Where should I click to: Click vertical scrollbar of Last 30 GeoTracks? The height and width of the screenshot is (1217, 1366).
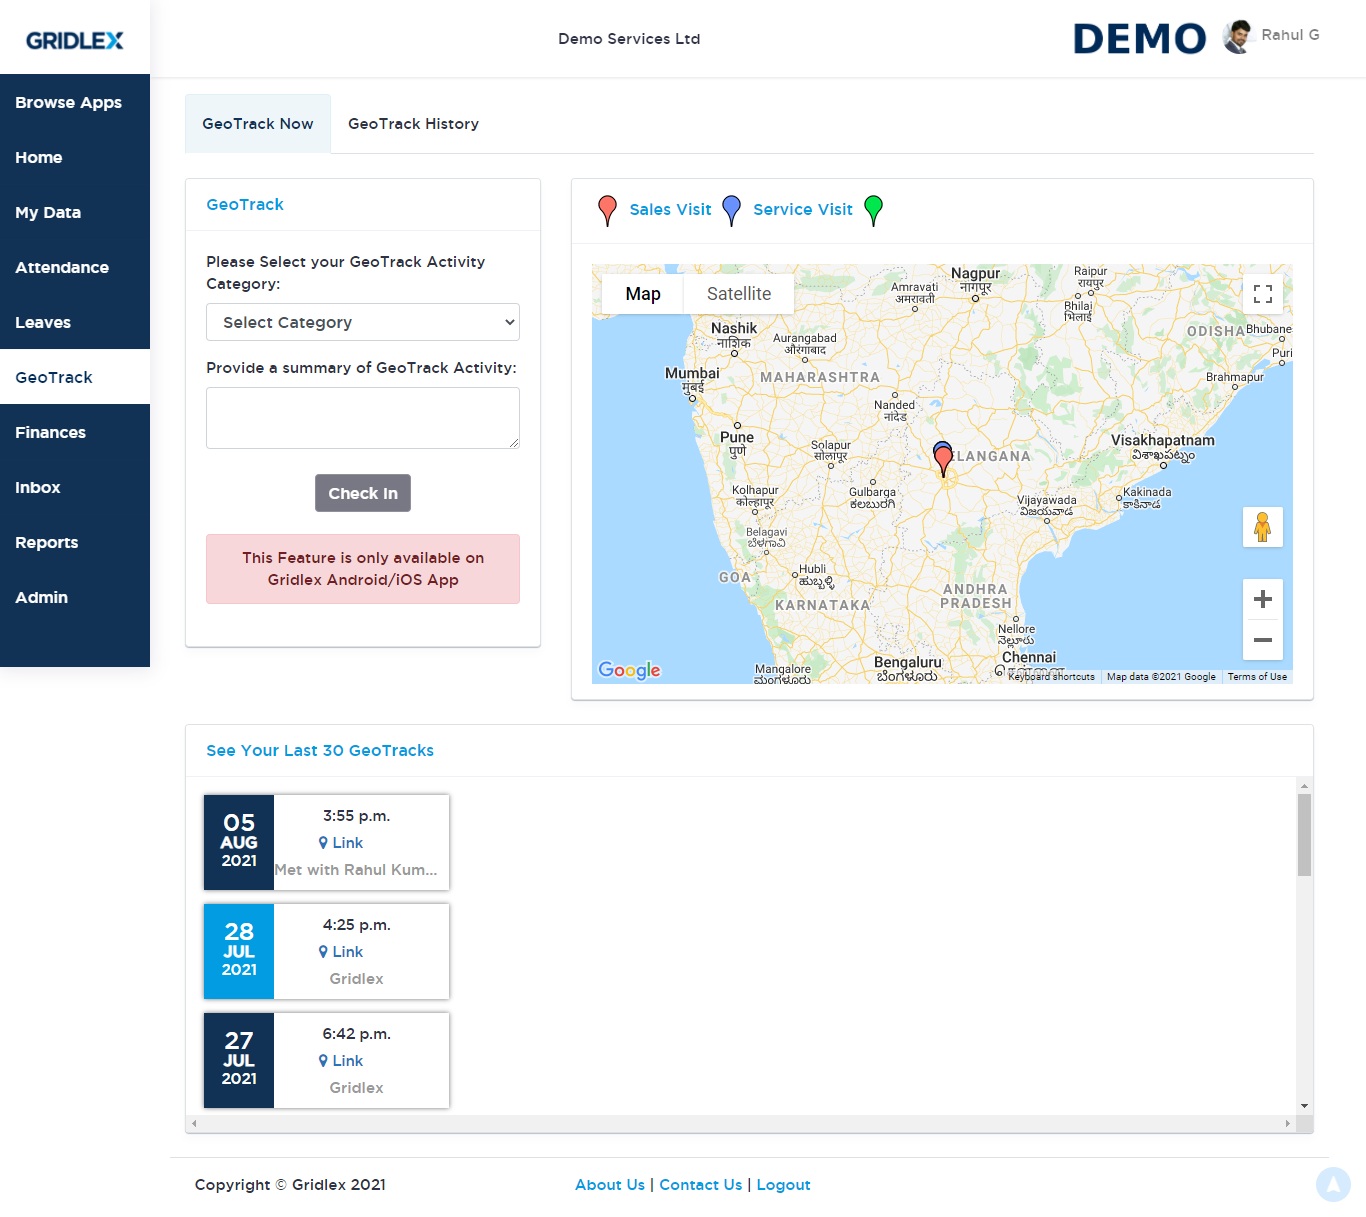(1304, 835)
